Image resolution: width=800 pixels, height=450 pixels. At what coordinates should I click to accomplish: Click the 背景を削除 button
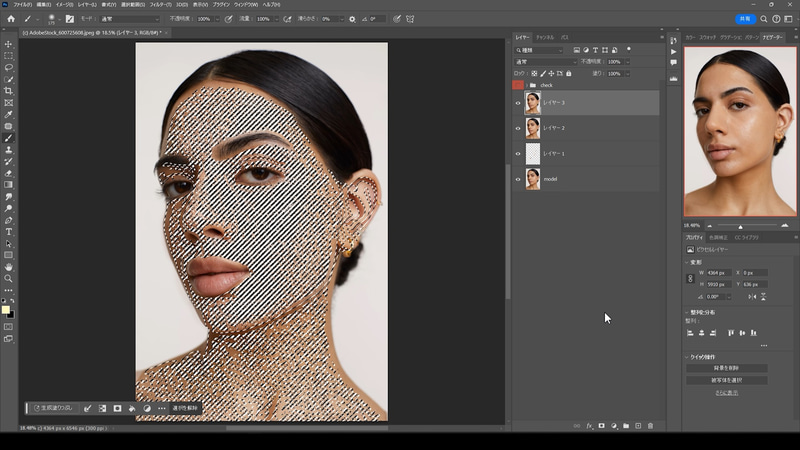tap(727, 367)
